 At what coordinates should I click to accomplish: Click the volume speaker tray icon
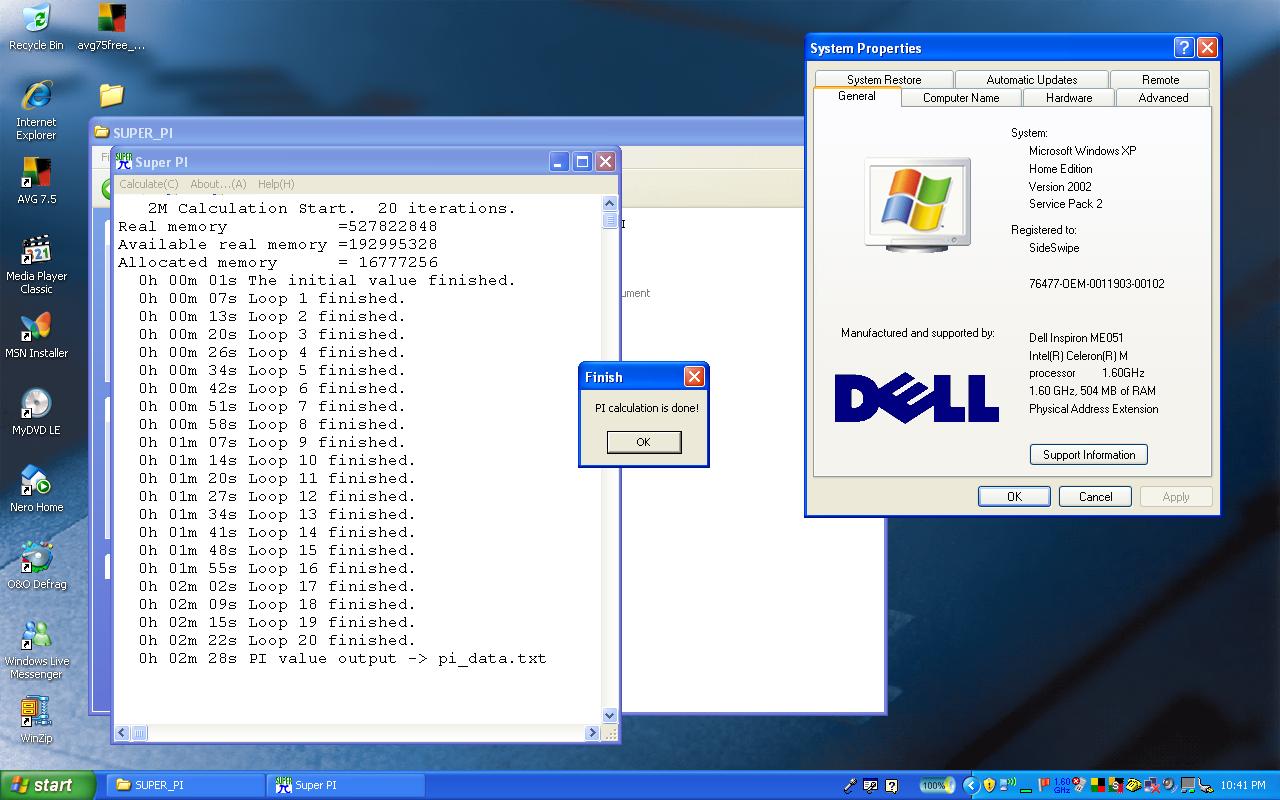[1170, 785]
